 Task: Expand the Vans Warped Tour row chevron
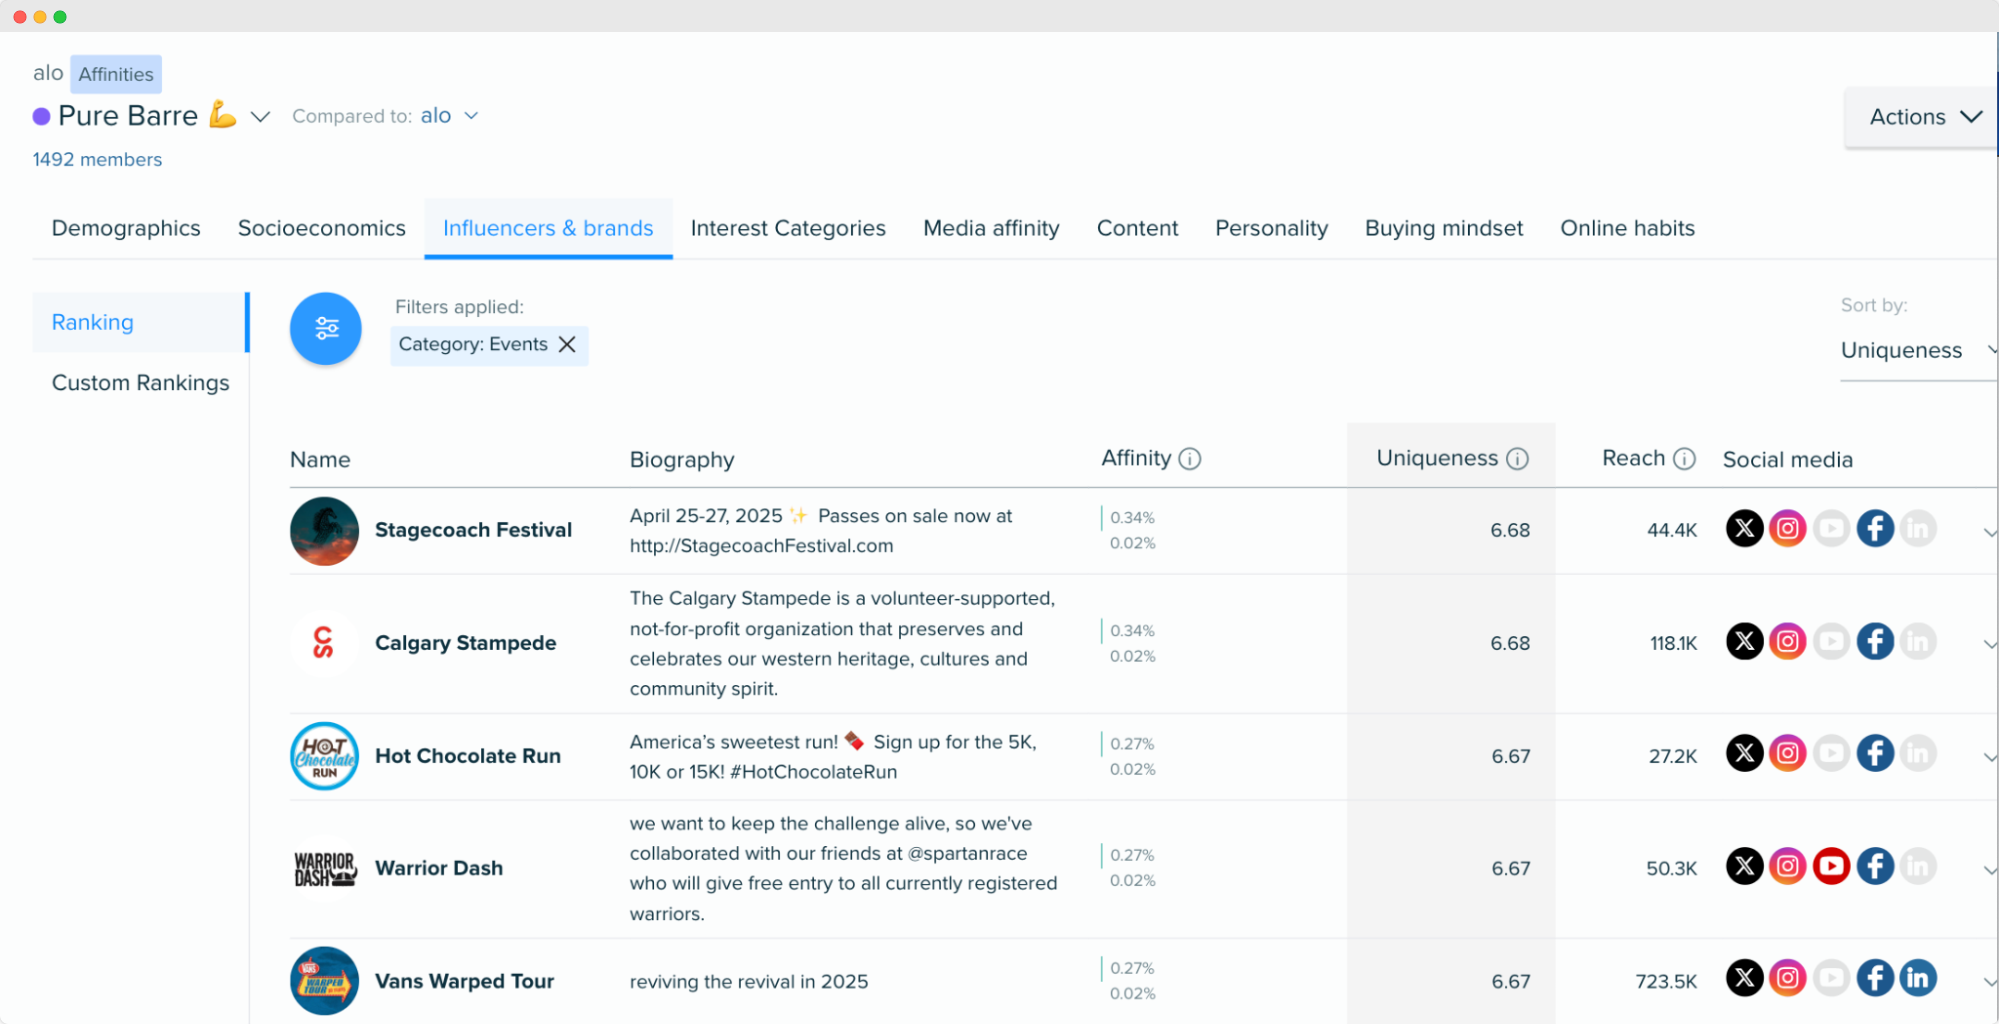pos(1989,982)
